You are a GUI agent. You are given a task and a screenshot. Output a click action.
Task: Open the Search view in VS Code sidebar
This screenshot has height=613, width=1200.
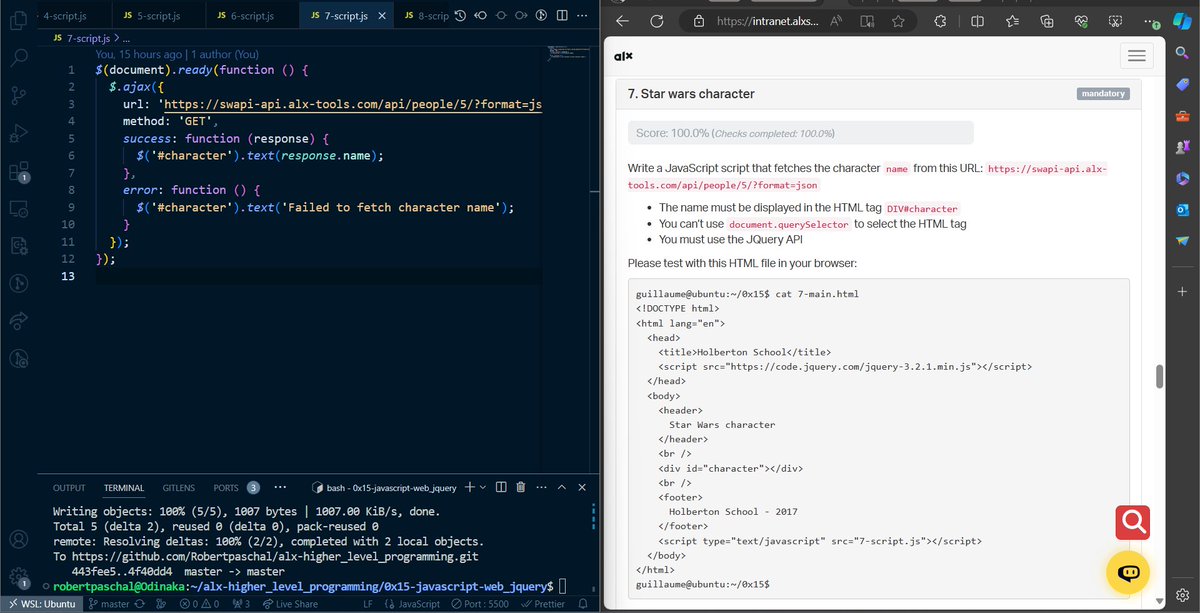tap(17, 57)
